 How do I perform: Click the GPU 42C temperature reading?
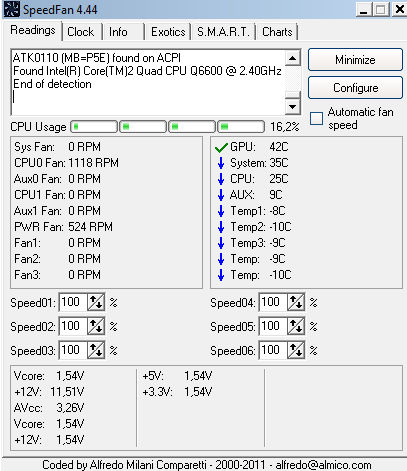point(259,147)
